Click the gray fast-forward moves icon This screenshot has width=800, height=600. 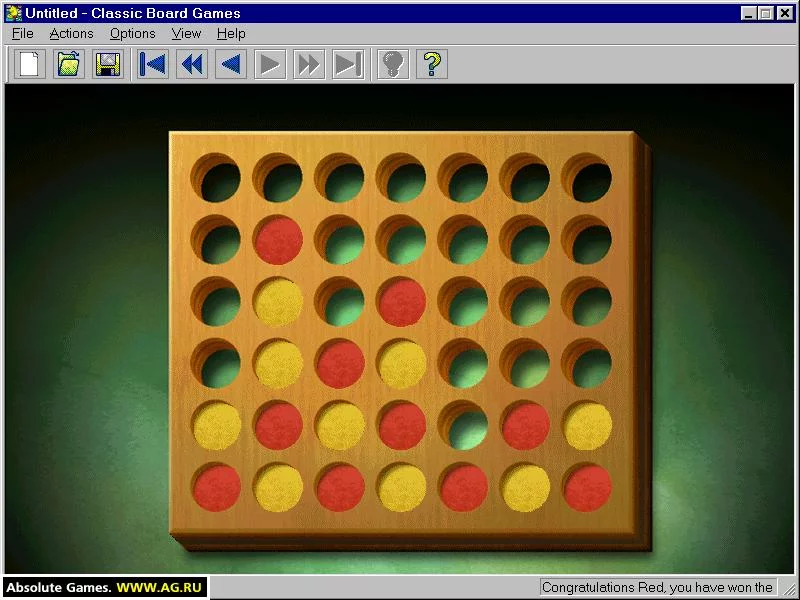[309, 64]
